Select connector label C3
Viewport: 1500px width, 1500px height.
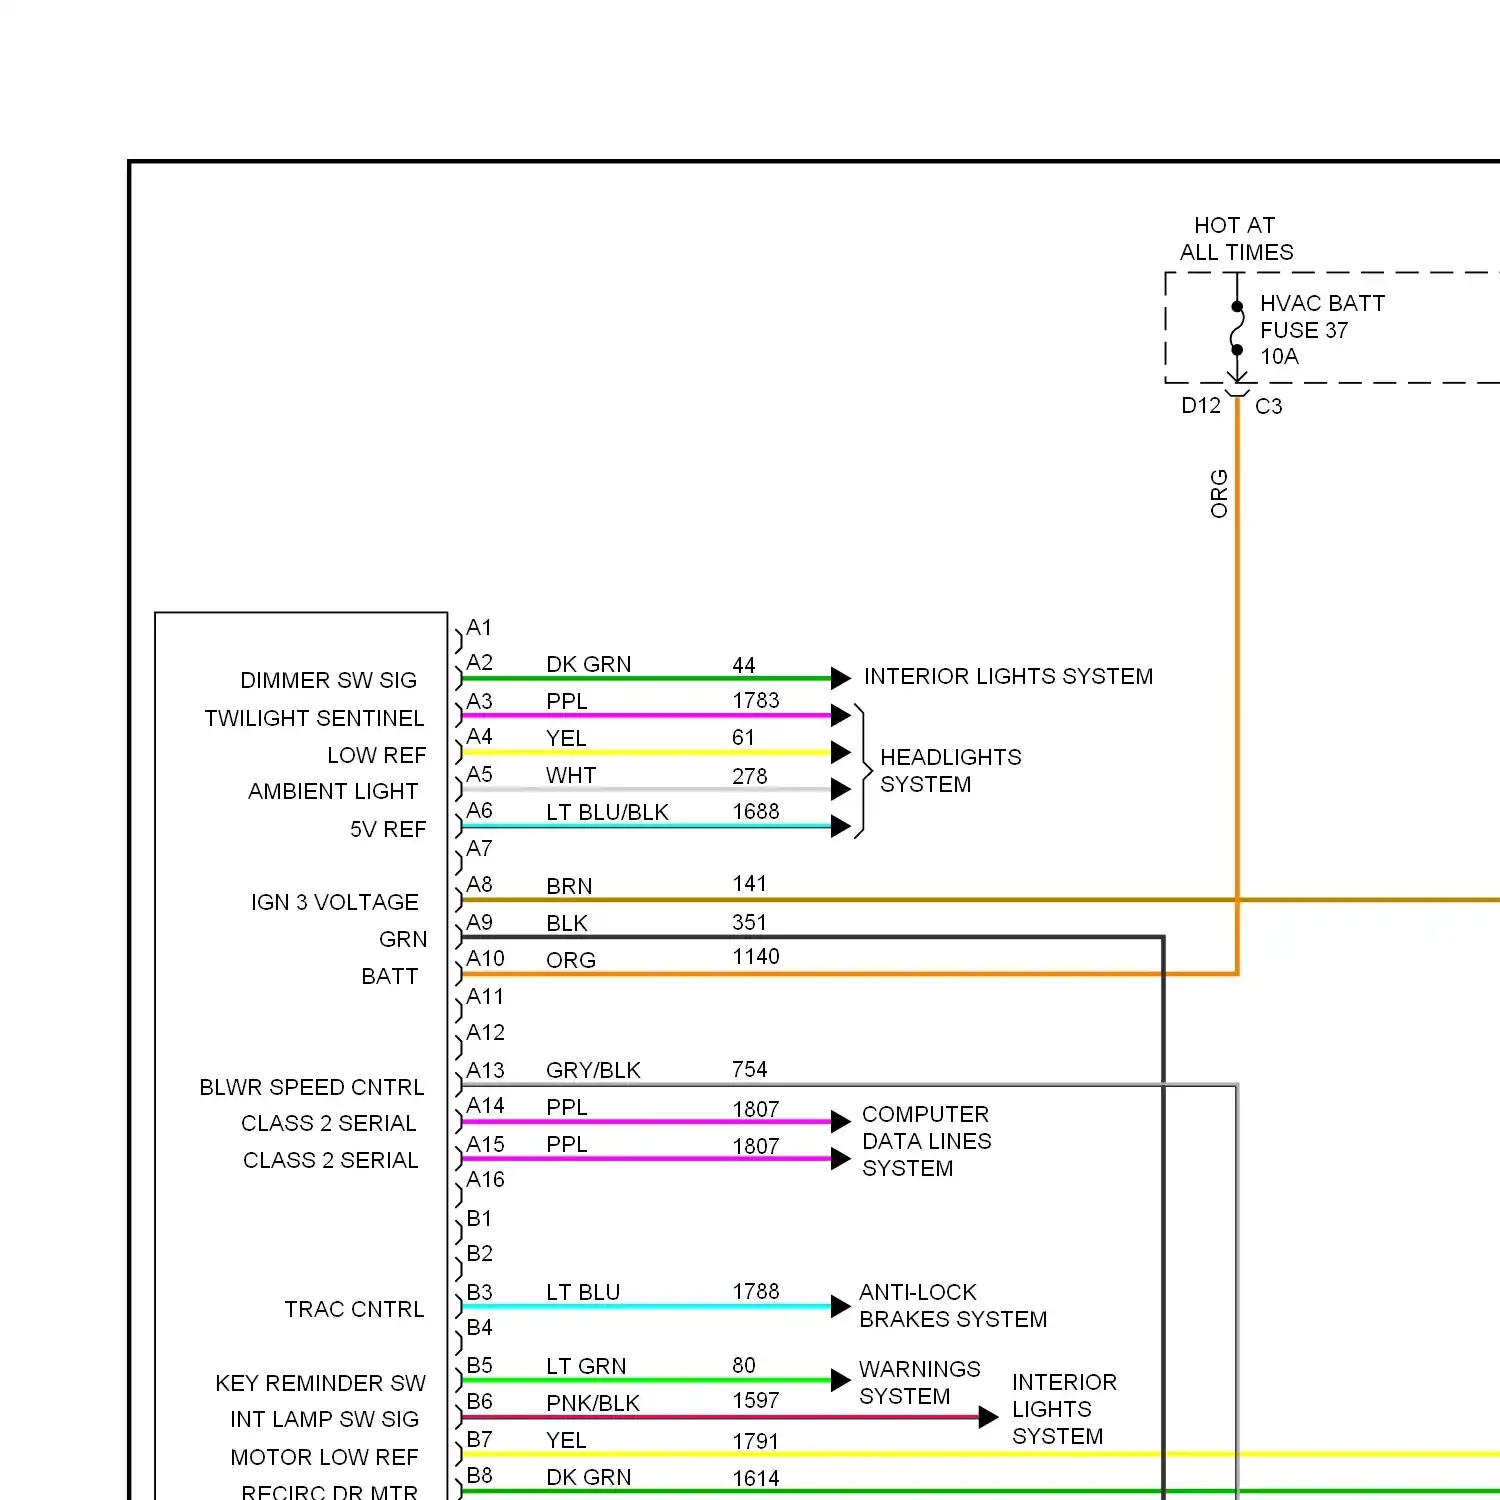(1268, 406)
